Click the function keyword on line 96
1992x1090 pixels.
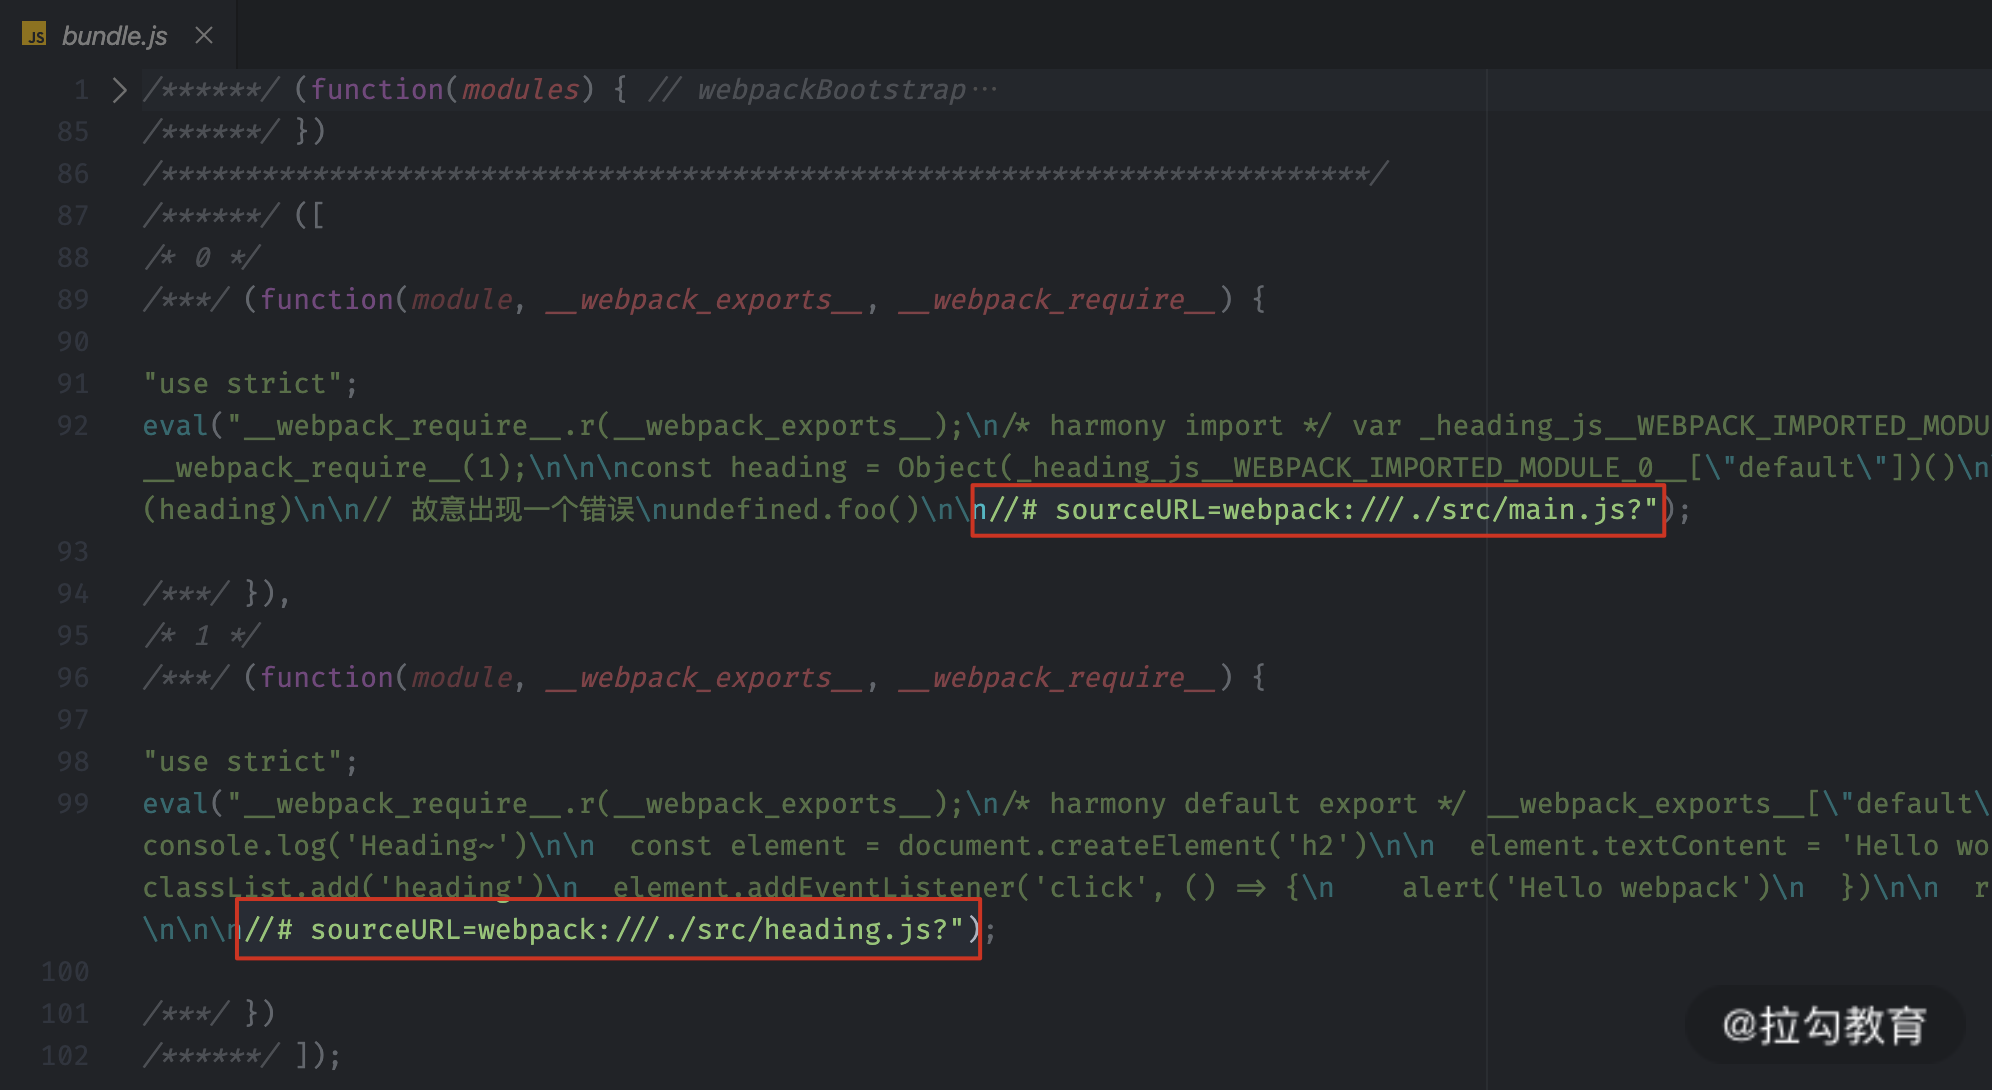[326, 678]
